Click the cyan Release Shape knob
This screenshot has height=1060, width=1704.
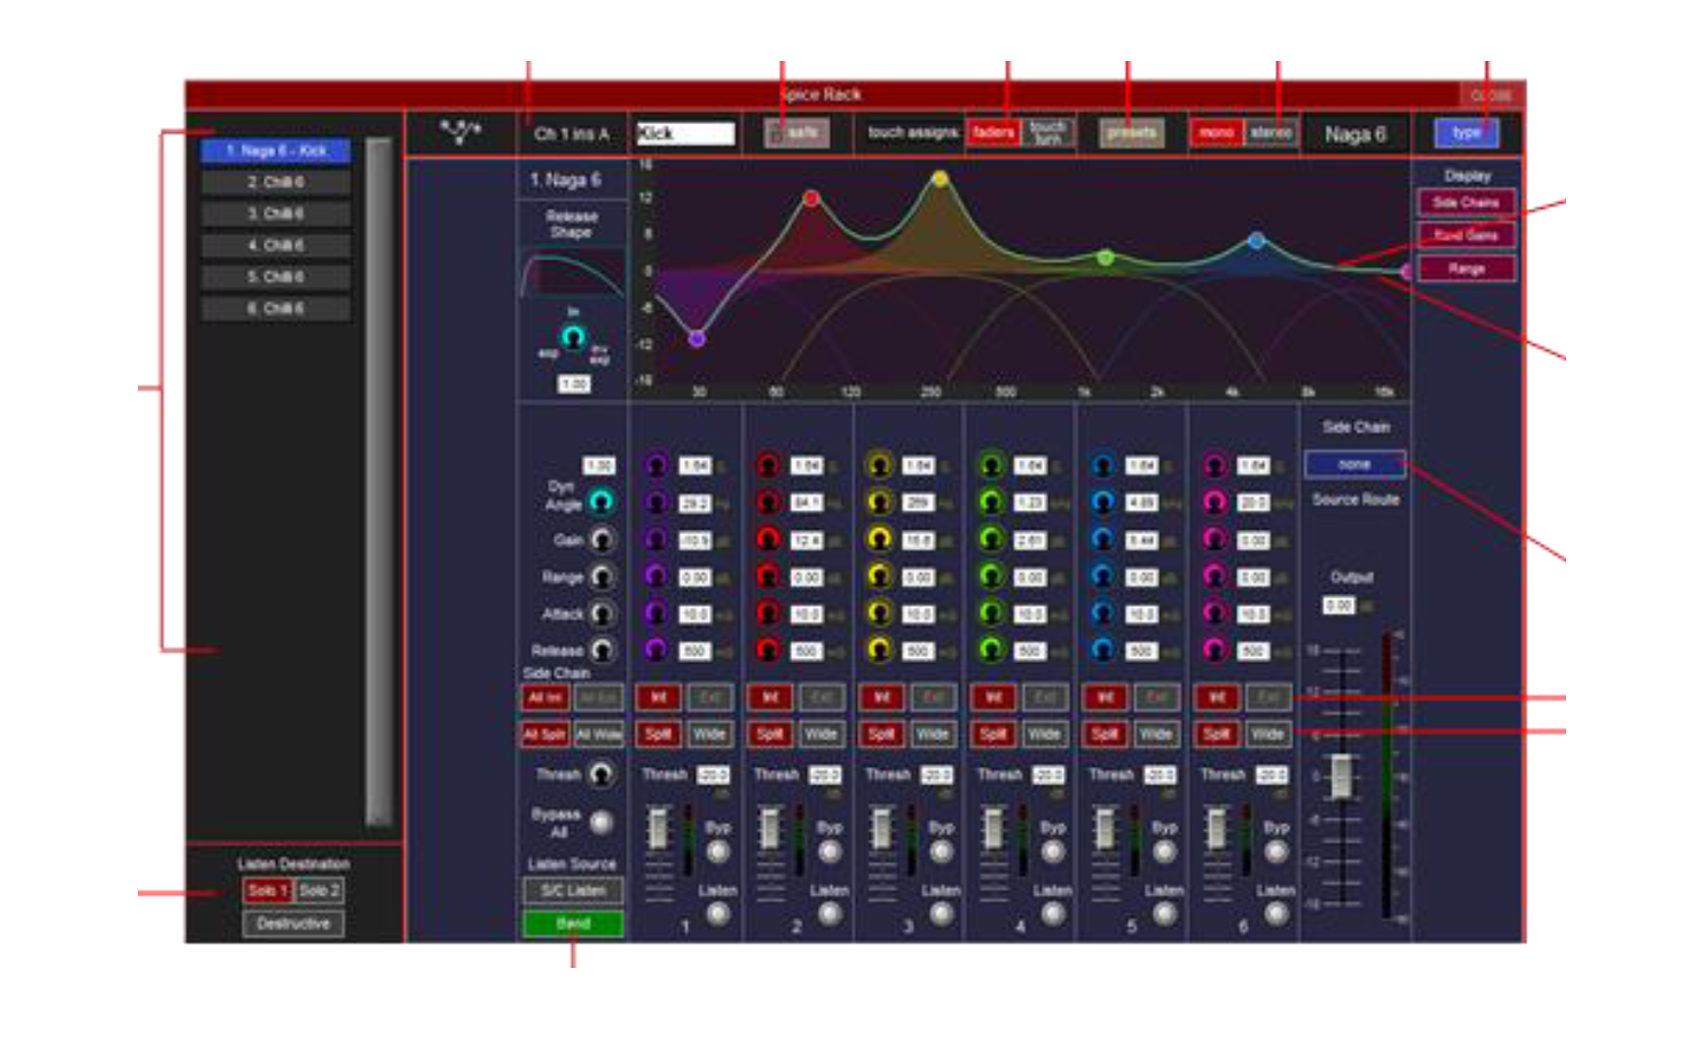[573, 338]
